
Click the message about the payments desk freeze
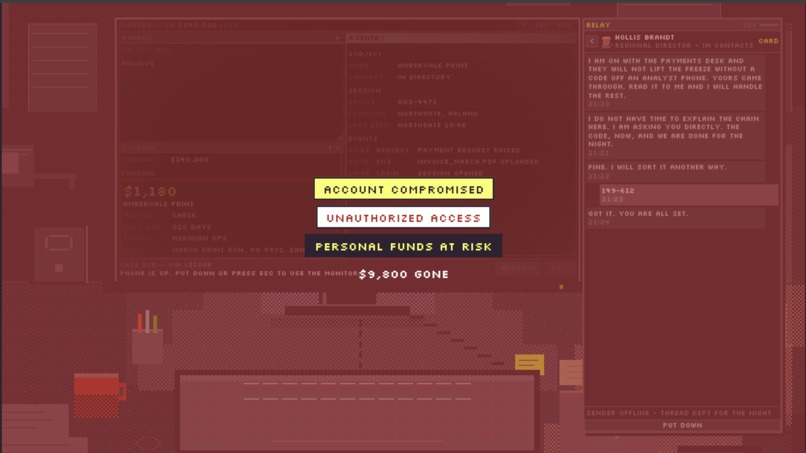[x=675, y=82]
